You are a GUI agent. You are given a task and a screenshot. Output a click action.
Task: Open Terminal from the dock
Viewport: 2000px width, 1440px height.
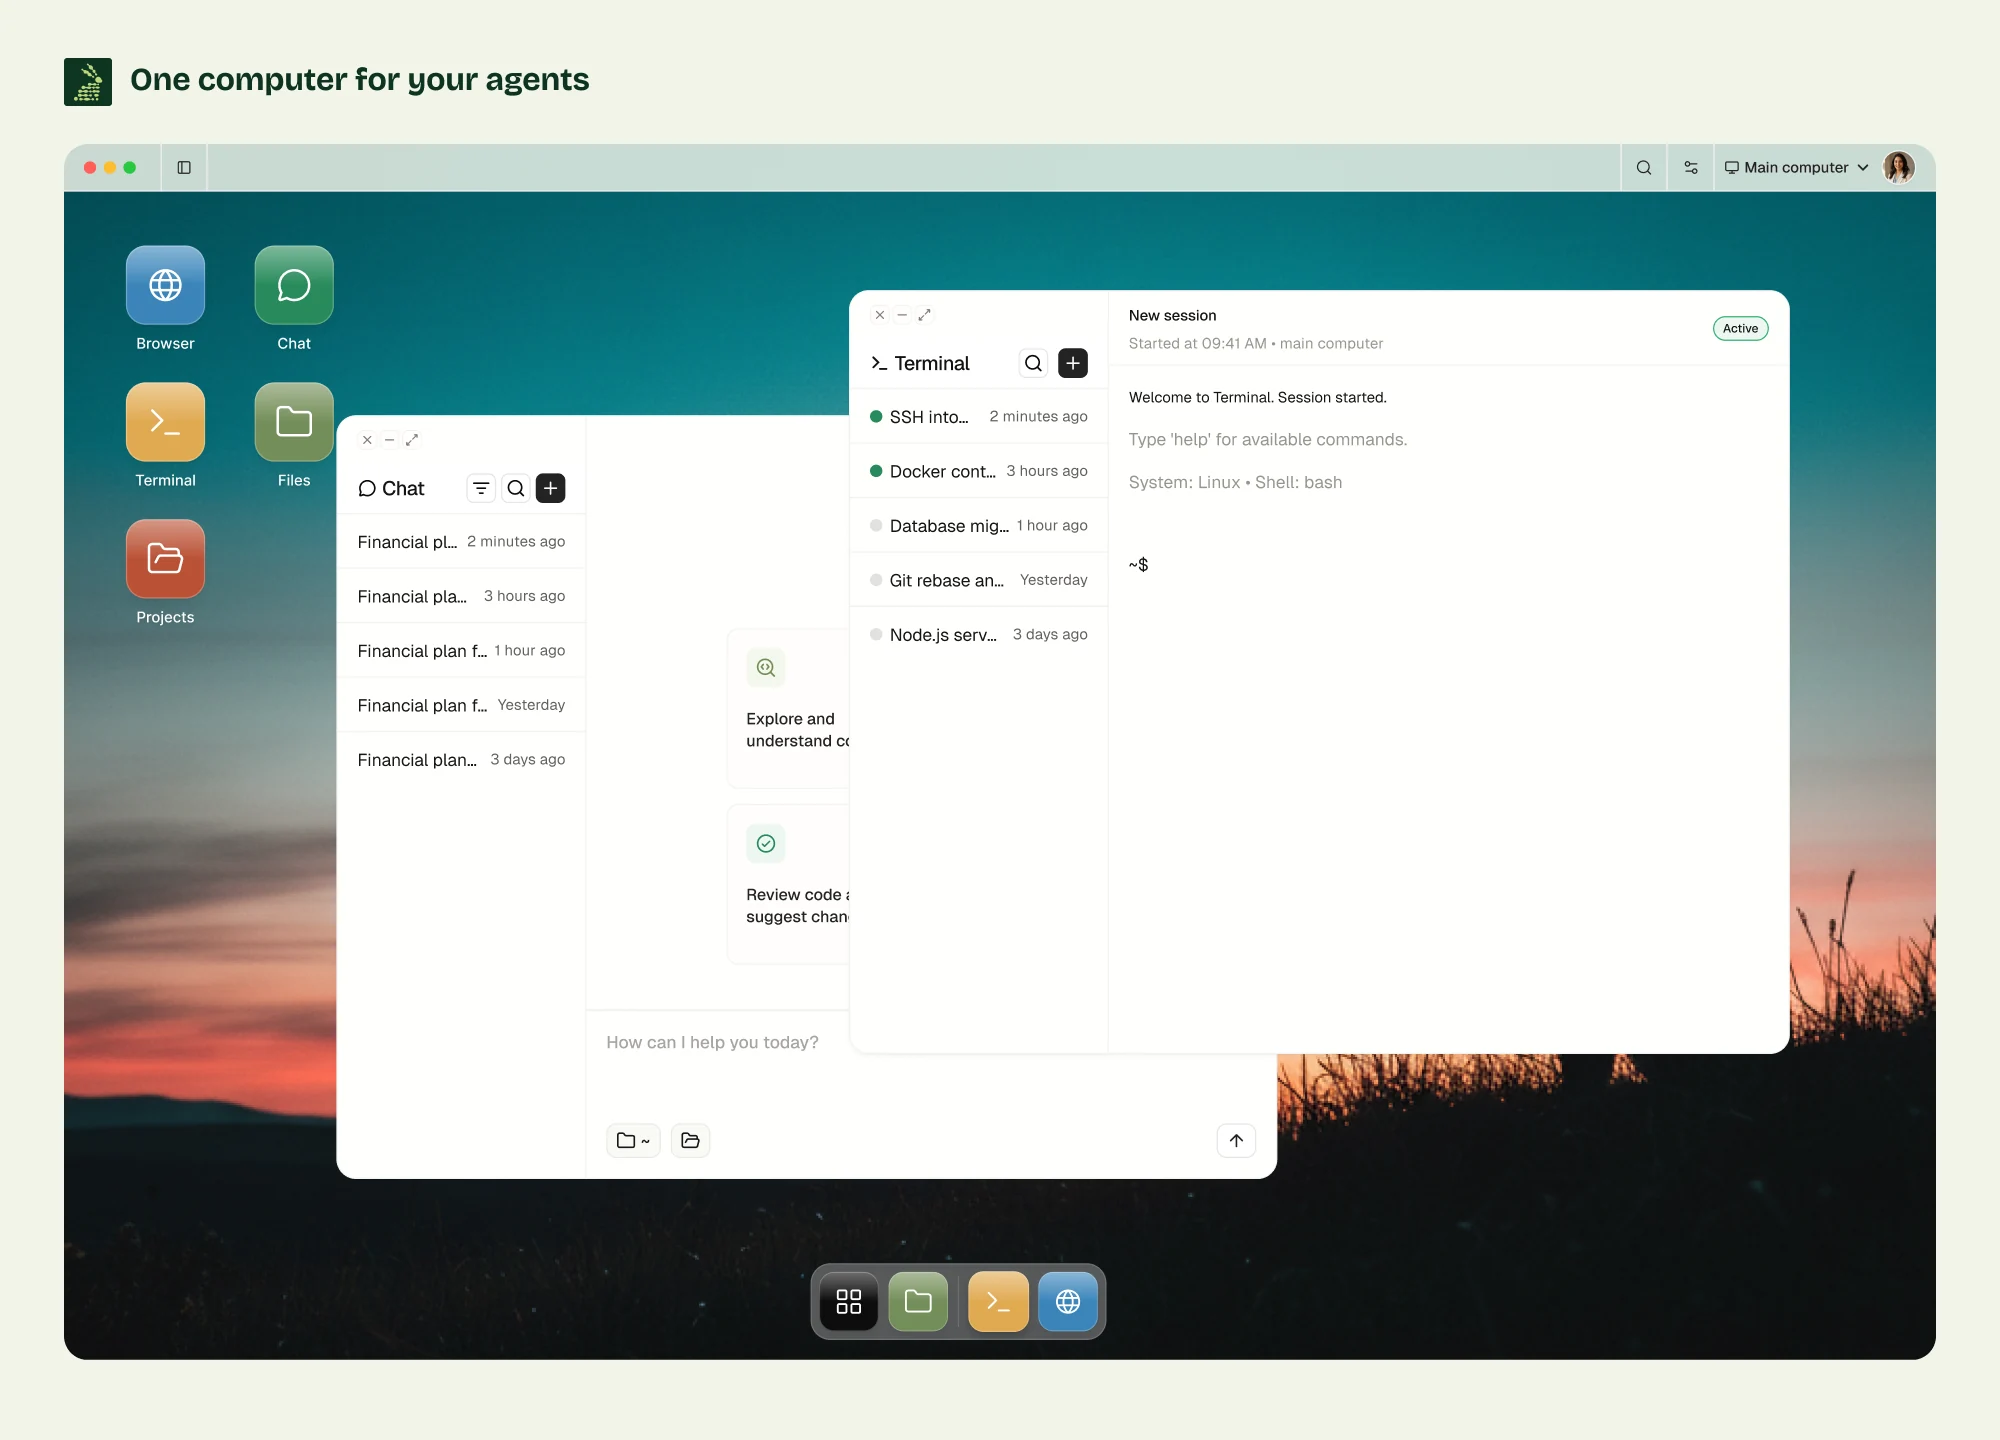pos(998,1301)
